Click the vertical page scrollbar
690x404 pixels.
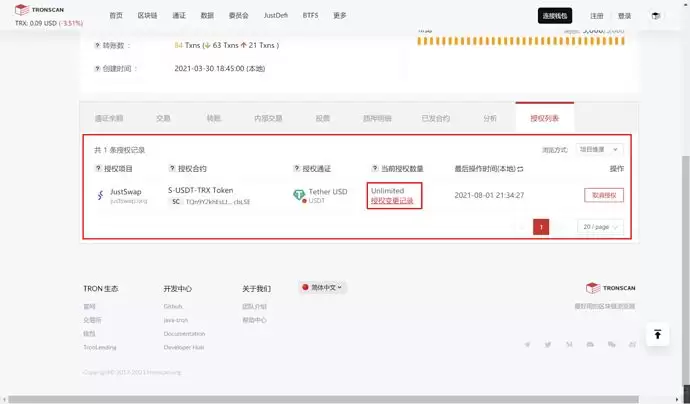pyautogui.click(x=686, y=269)
